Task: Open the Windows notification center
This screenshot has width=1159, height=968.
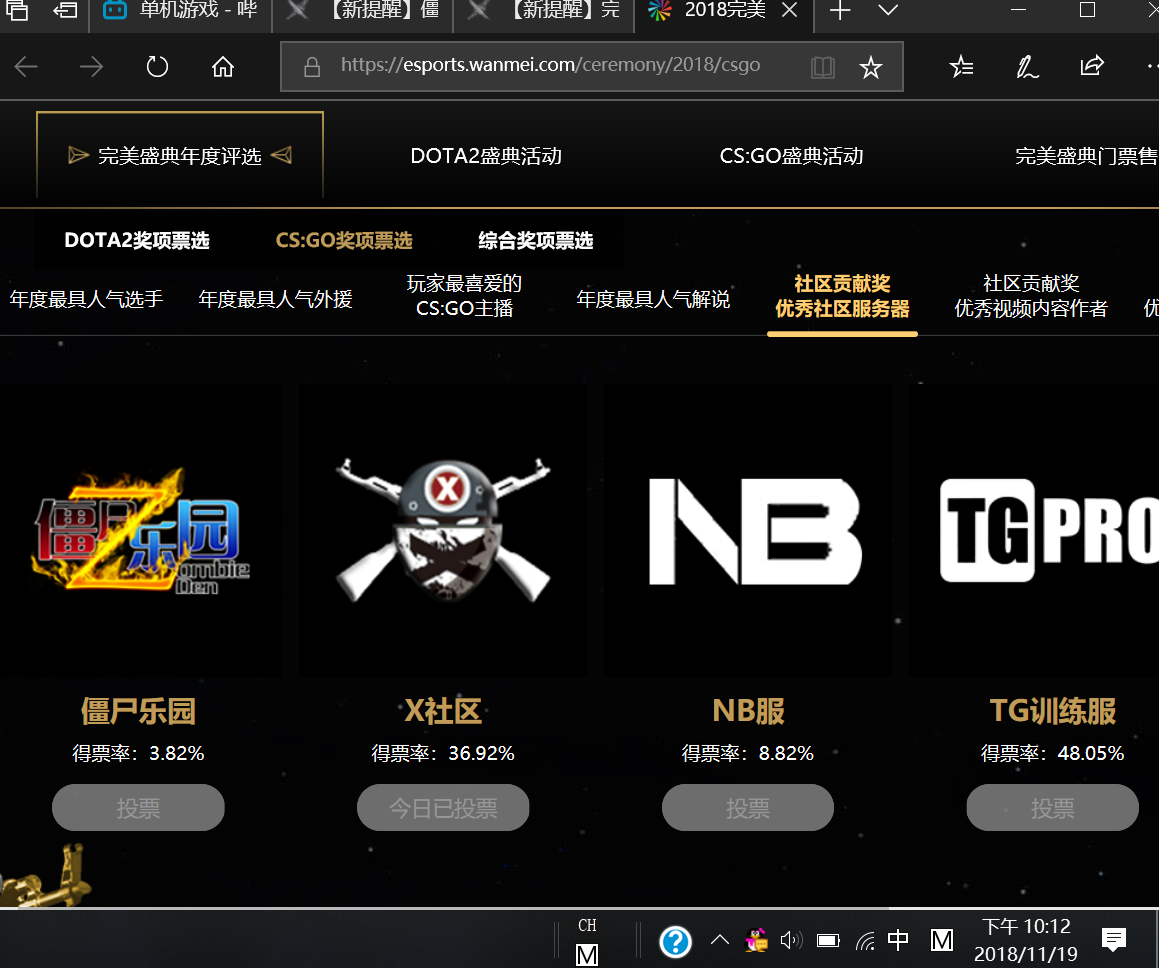Action: 1114,940
